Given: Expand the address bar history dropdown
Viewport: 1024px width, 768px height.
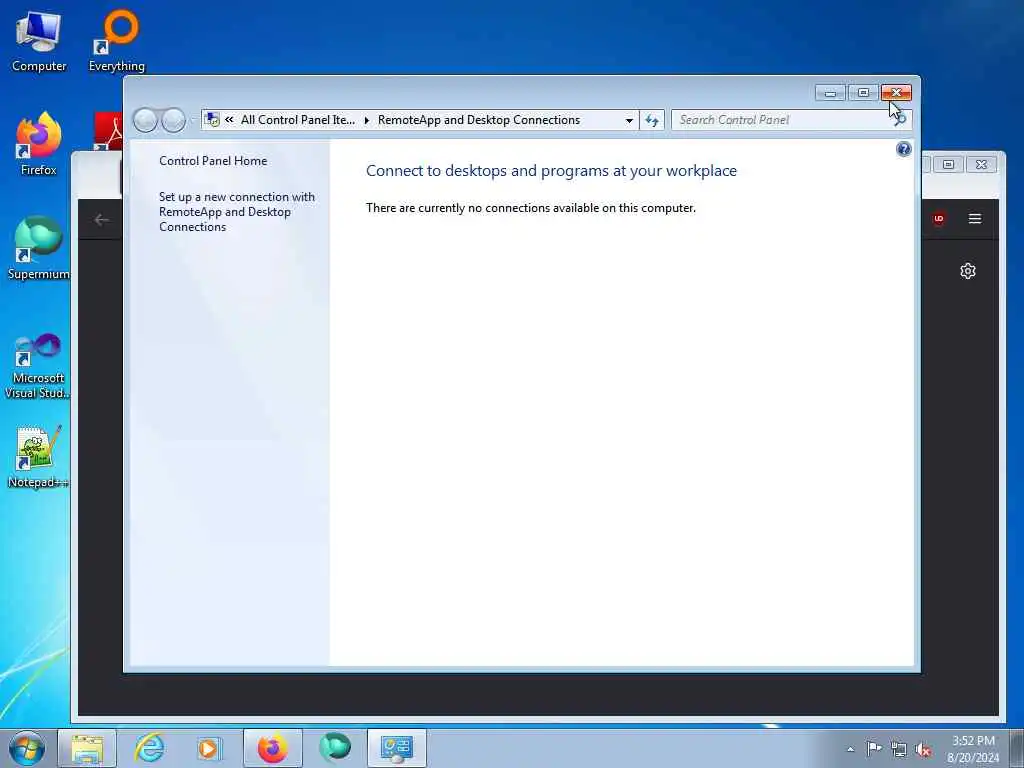Looking at the screenshot, I should pyautogui.click(x=629, y=120).
